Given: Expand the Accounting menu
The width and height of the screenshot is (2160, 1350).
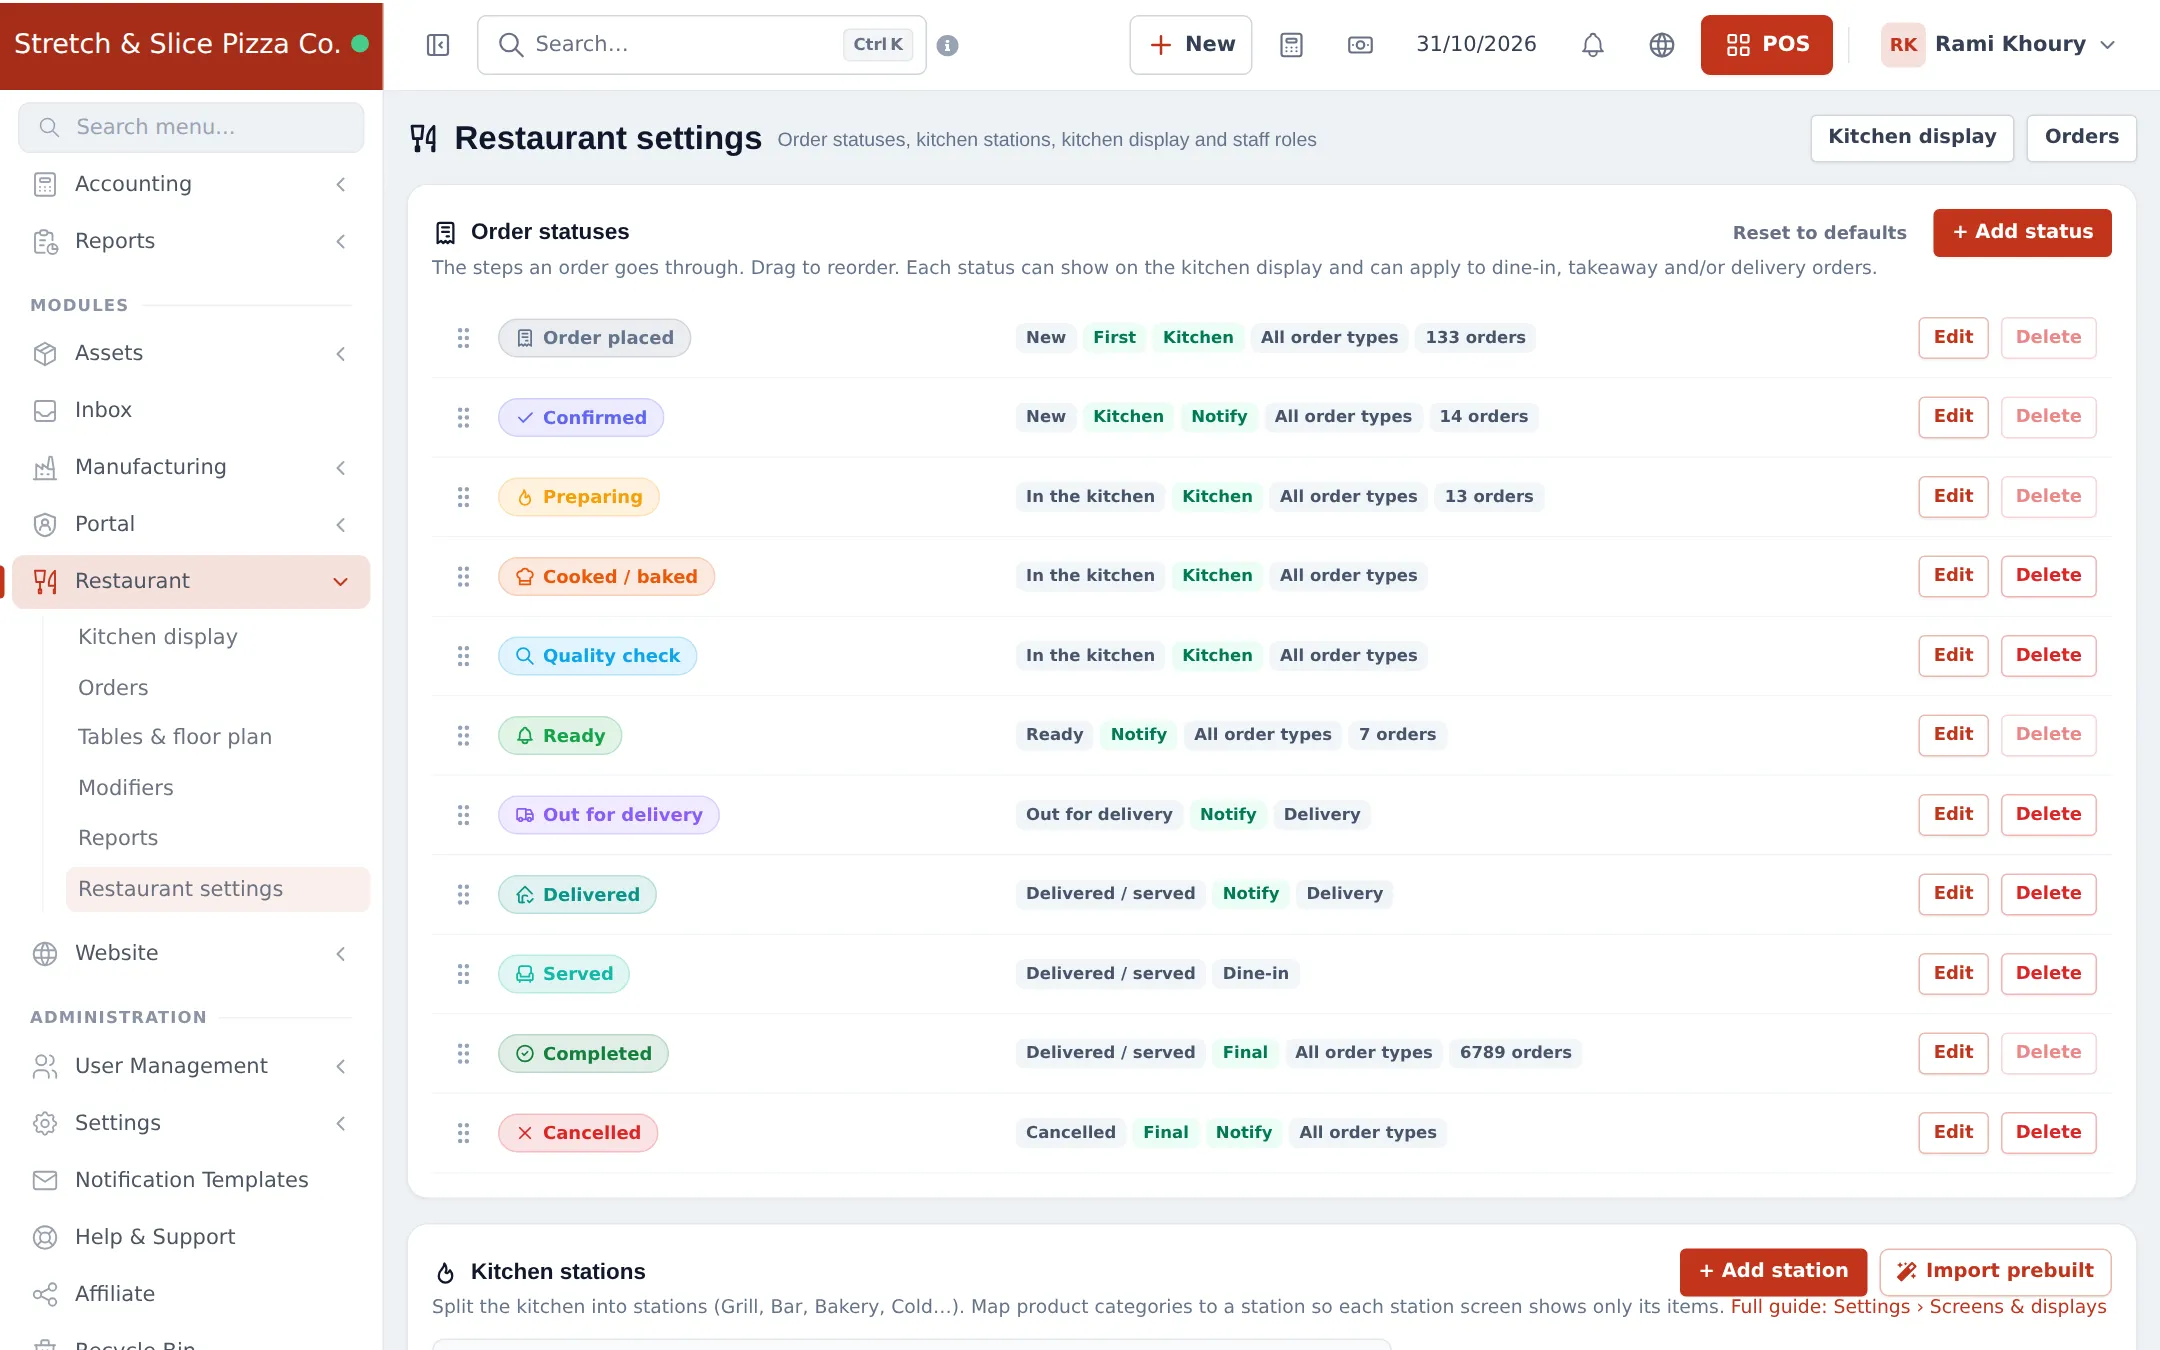Looking at the screenshot, I should pos(341,184).
